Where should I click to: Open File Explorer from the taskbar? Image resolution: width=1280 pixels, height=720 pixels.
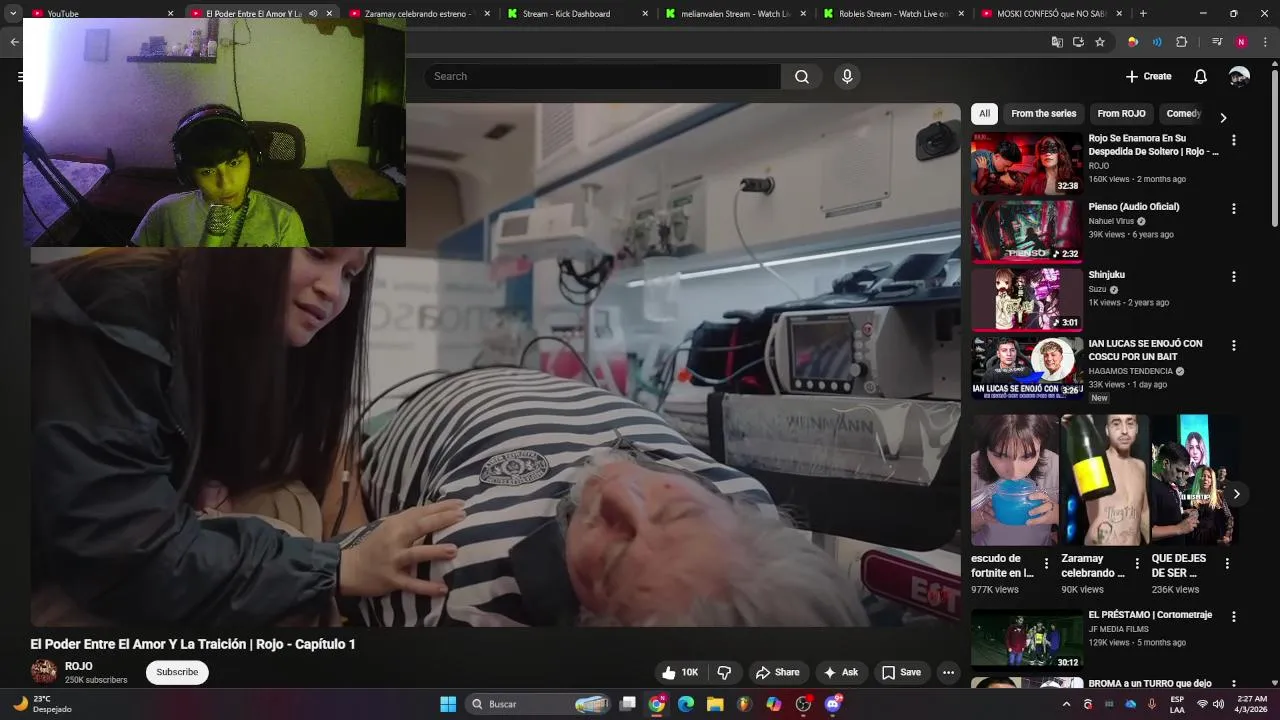[x=715, y=704]
